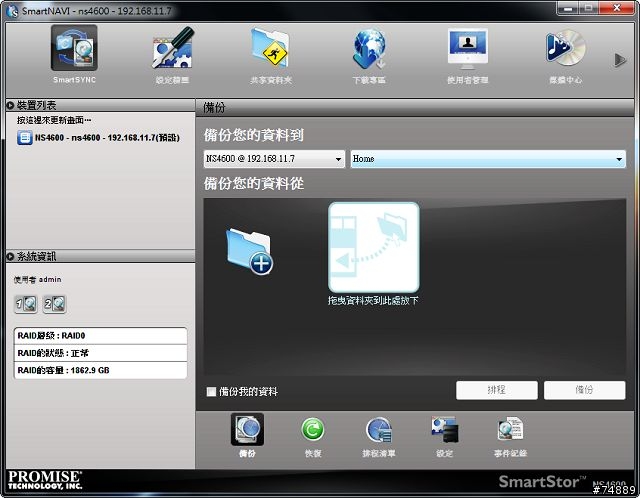Open the setup wizard icon with screwdriver
640x498 pixels.
(172, 48)
